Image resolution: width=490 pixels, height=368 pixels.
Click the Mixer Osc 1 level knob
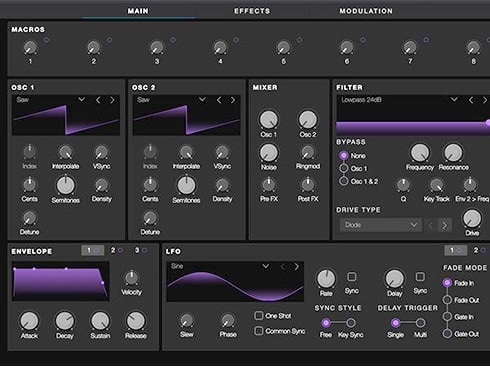click(269, 120)
